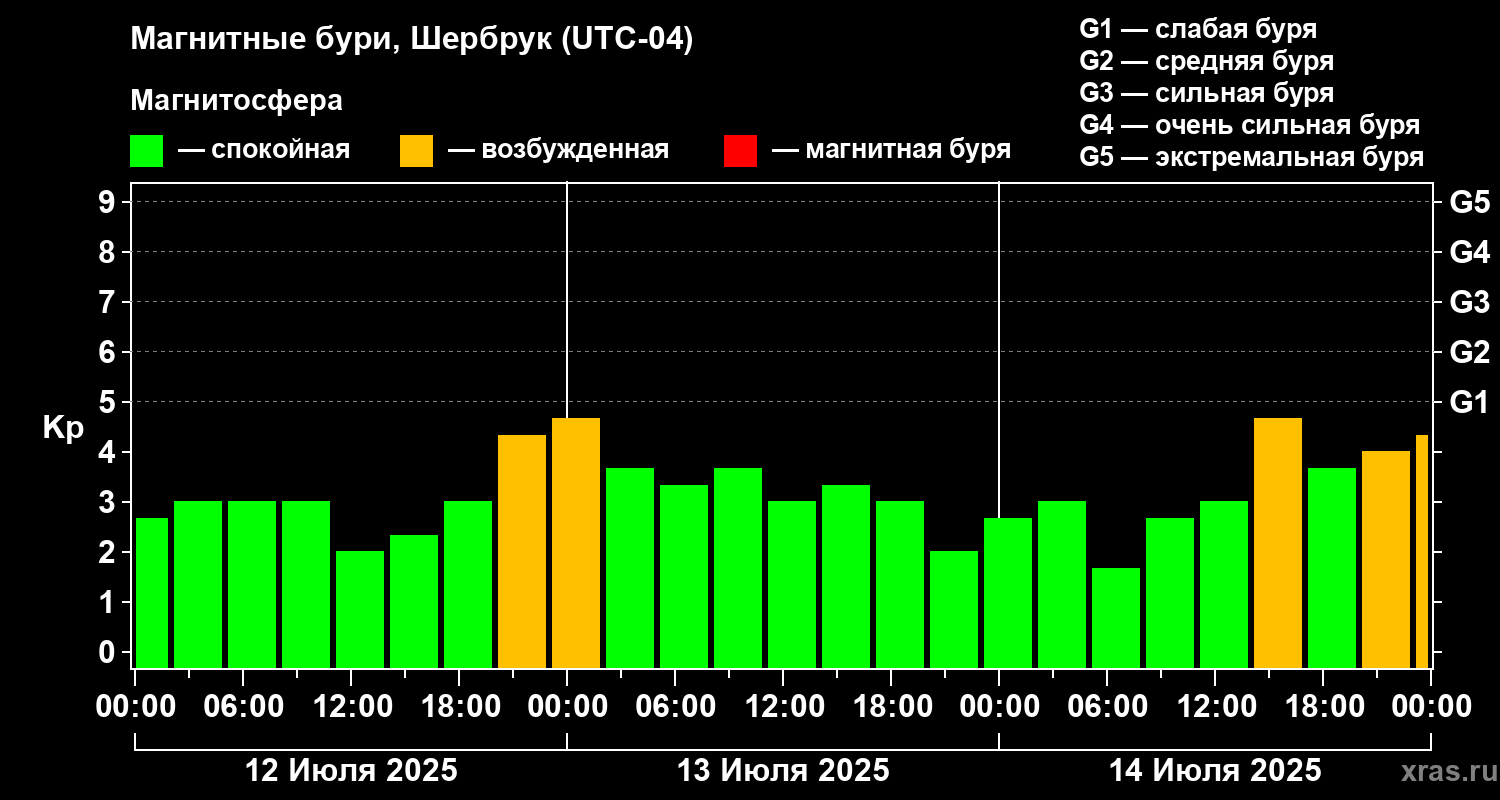Image resolution: width=1500 pixels, height=800 pixels.
Task: Click the 18:00 time label for 13 July
Action: (891, 706)
